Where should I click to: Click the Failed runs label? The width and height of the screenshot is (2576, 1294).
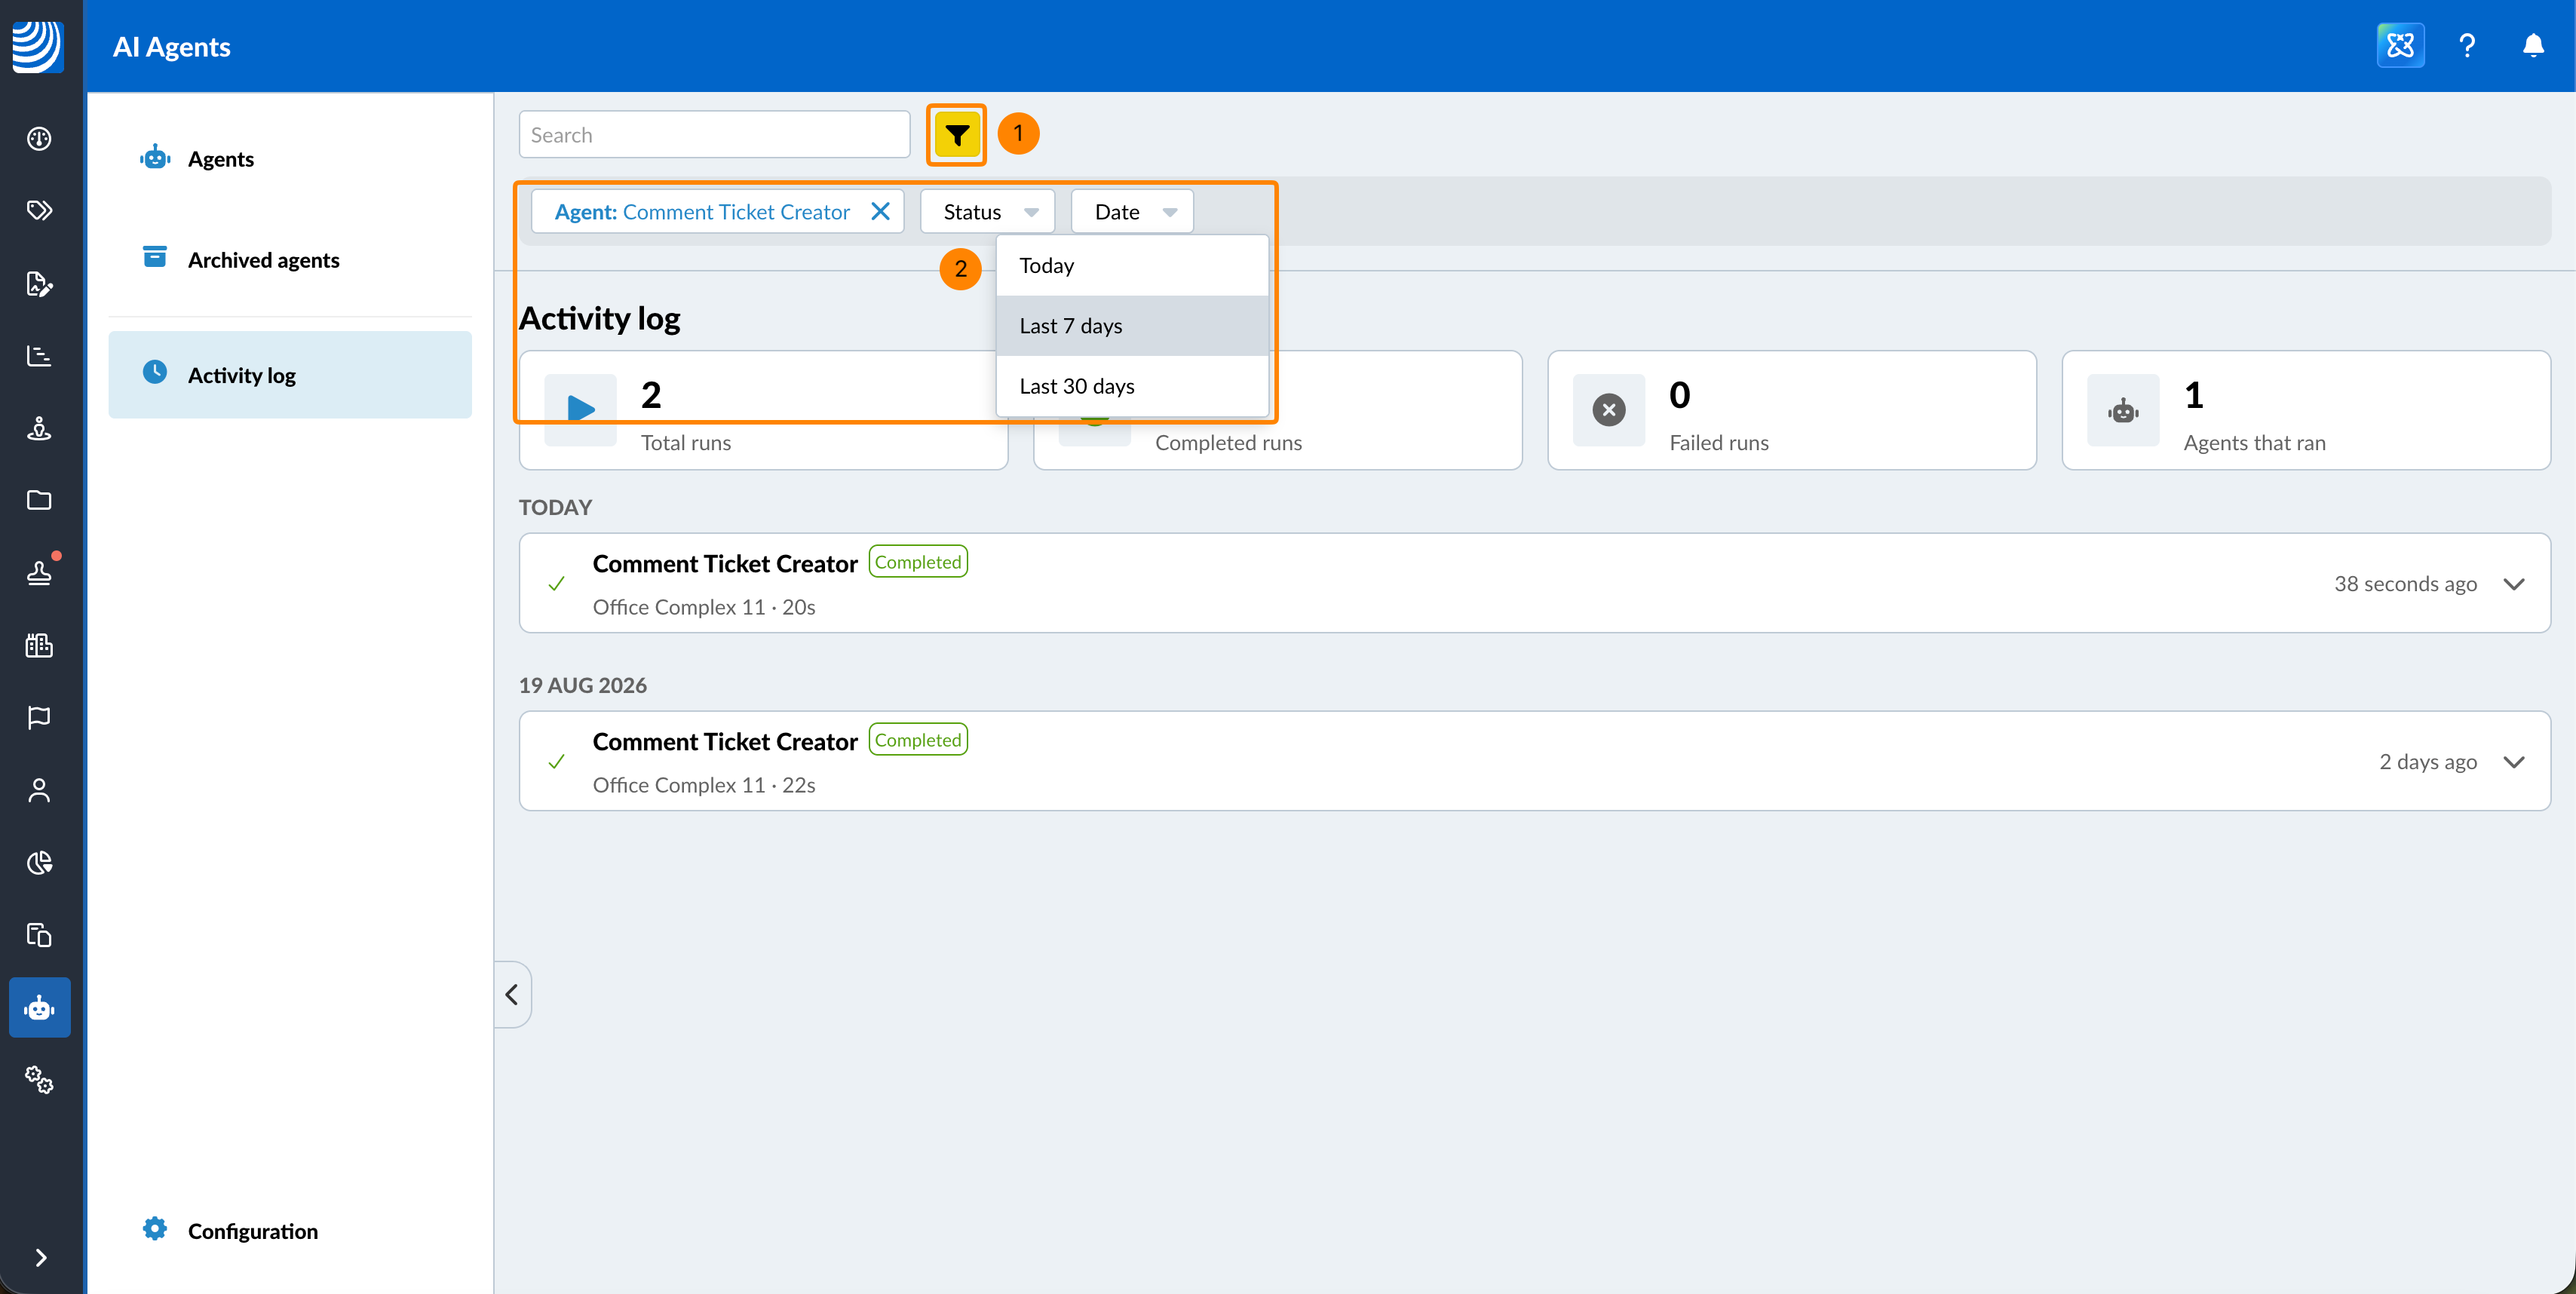tap(1719, 443)
